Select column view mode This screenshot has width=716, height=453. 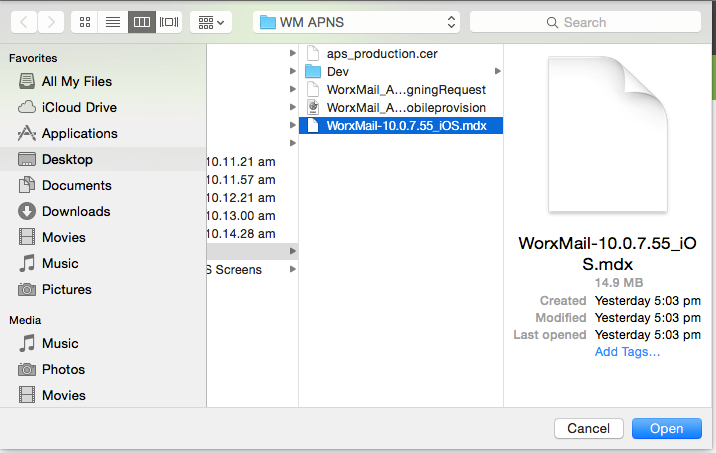click(141, 21)
